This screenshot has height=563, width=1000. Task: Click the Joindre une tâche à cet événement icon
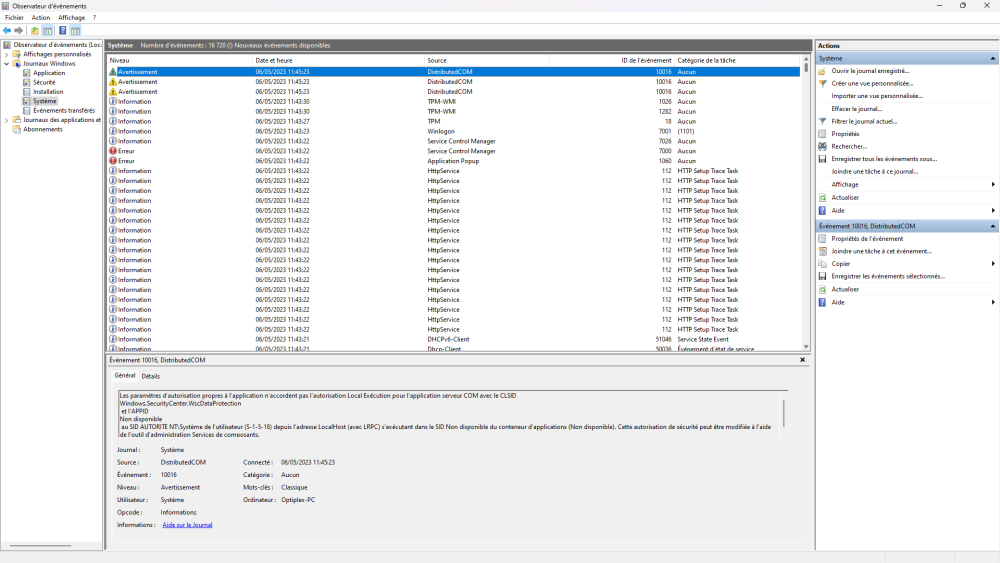tap(822, 251)
